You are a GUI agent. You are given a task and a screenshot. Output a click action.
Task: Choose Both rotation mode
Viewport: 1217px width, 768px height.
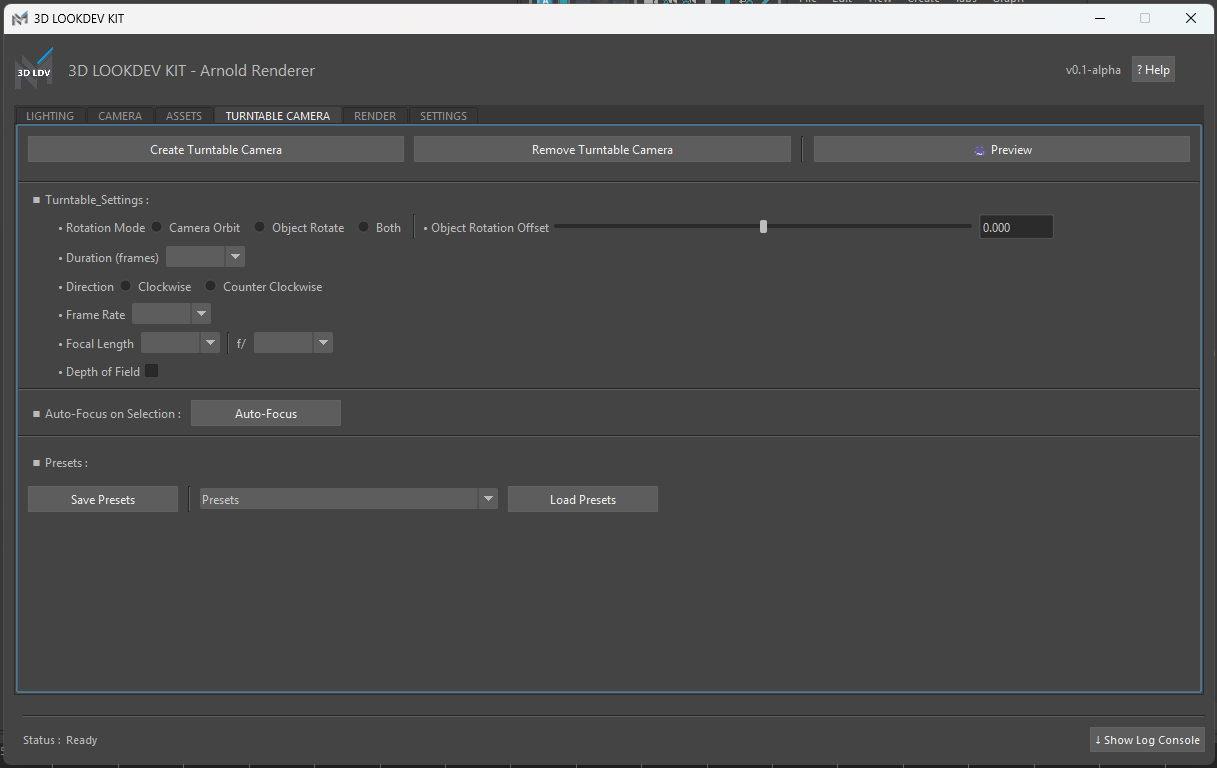[x=364, y=228]
